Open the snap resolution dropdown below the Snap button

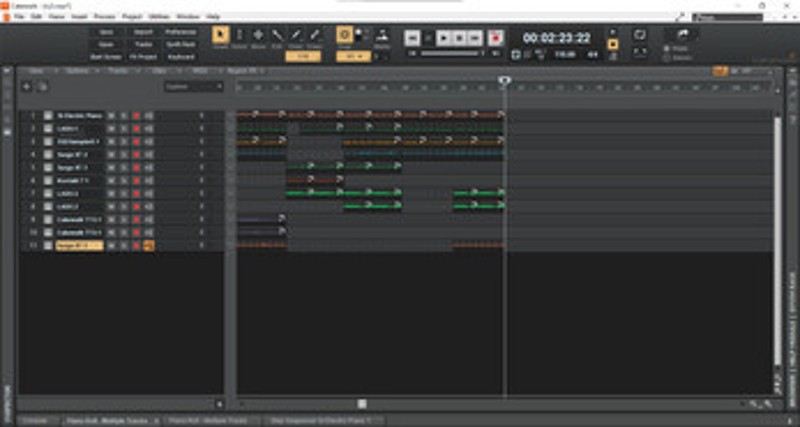coord(354,57)
